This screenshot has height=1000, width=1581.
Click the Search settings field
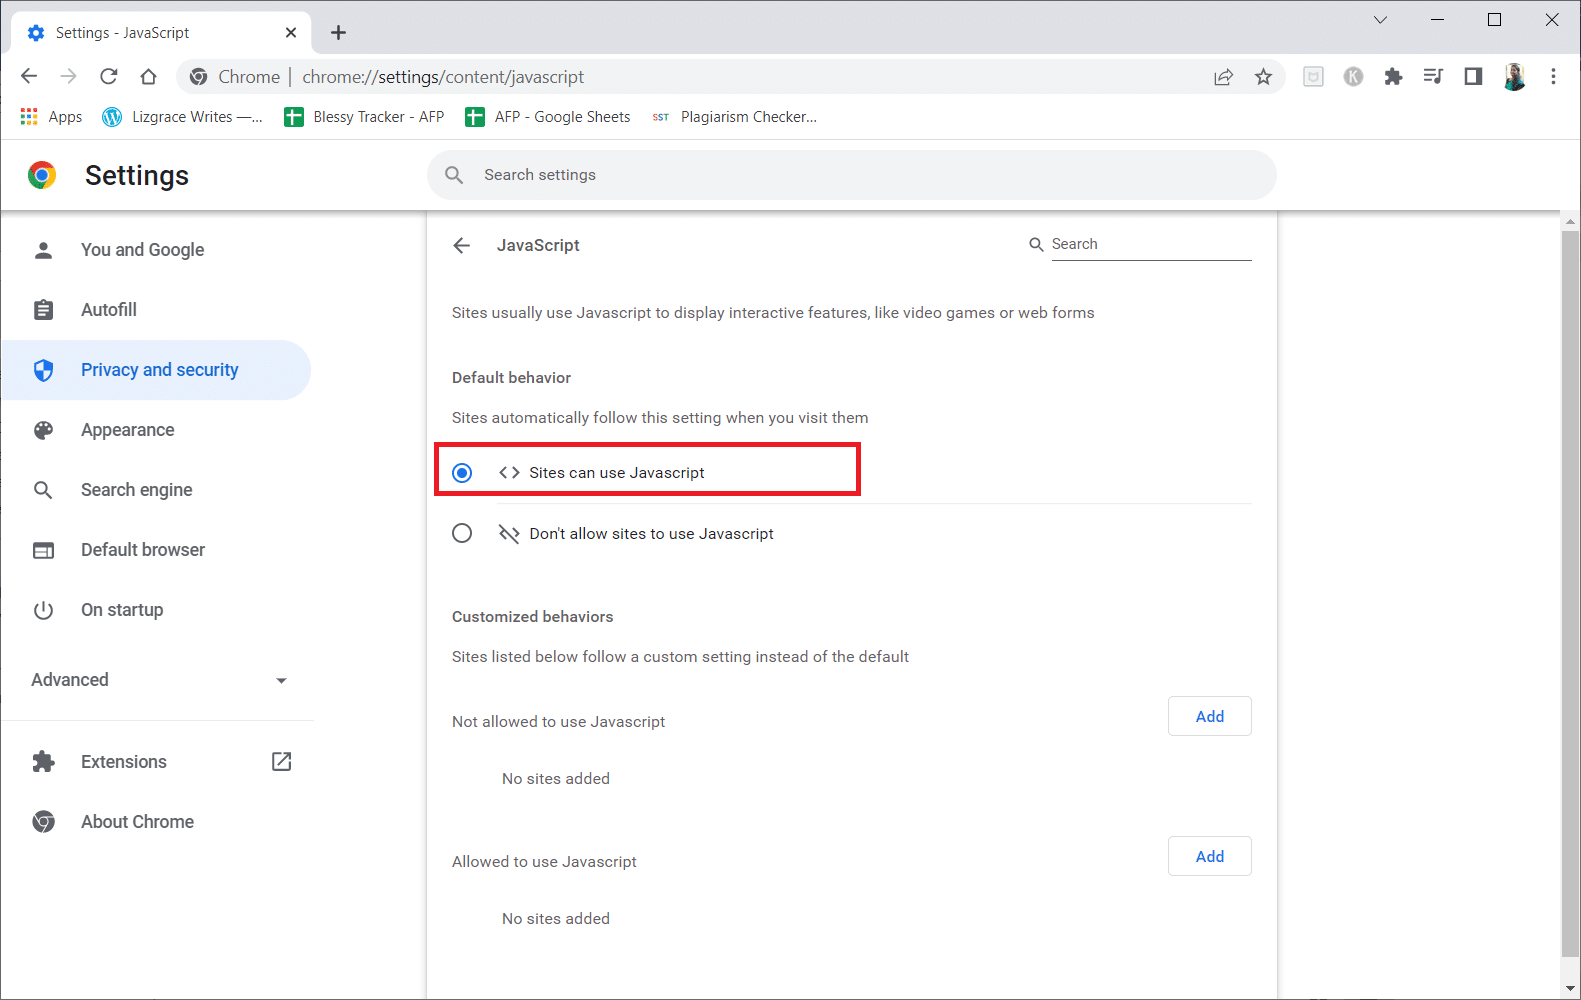pyautogui.click(x=850, y=175)
